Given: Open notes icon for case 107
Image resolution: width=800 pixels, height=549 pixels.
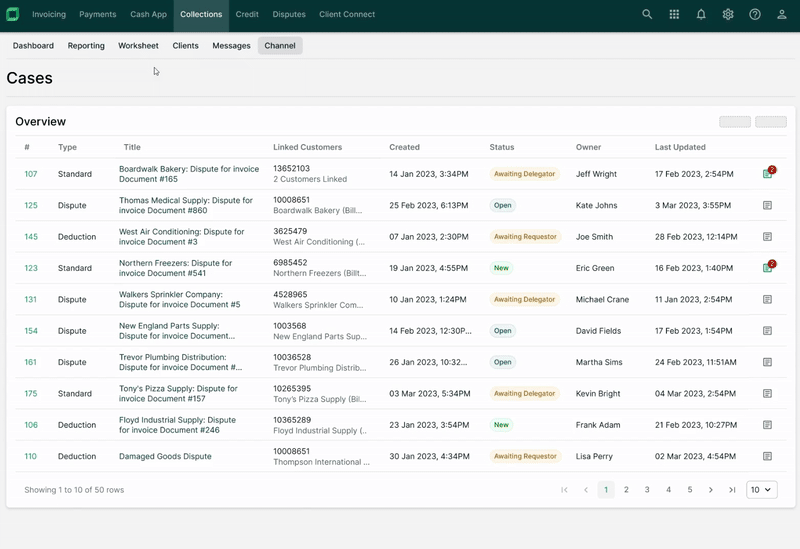Looking at the screenshot, I should pos(768,172).
